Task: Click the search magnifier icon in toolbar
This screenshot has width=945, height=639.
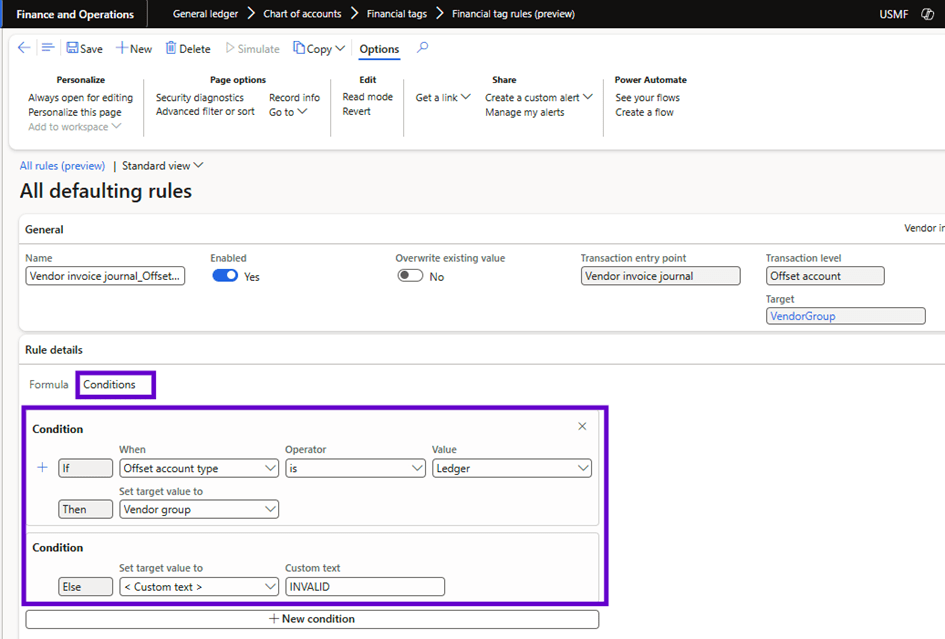Action: coord(423,48)
